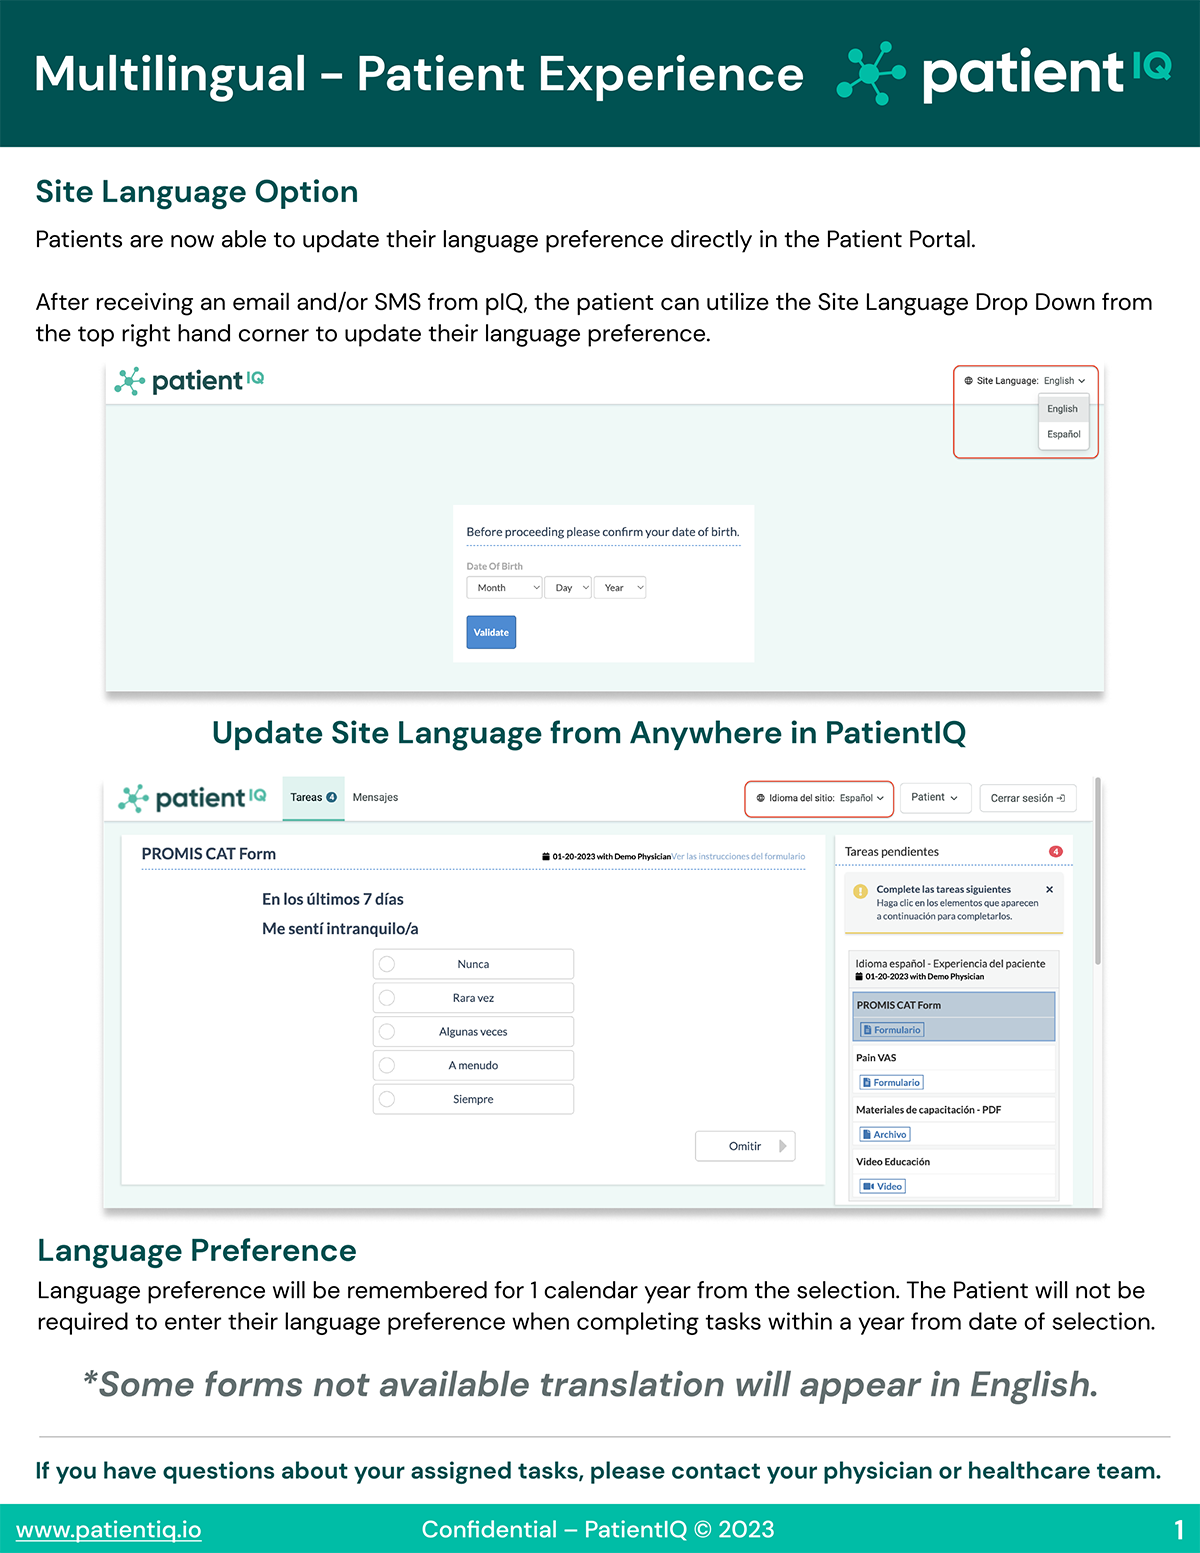Open Formulario link under PROMIS CAT Form
This screenshot has height=1553, width=1200.
[x=892, y=1030]
